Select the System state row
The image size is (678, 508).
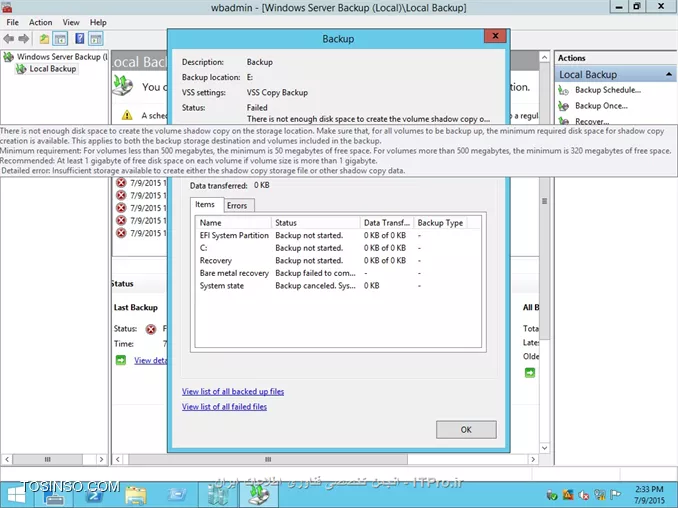[x=338, y=286]
